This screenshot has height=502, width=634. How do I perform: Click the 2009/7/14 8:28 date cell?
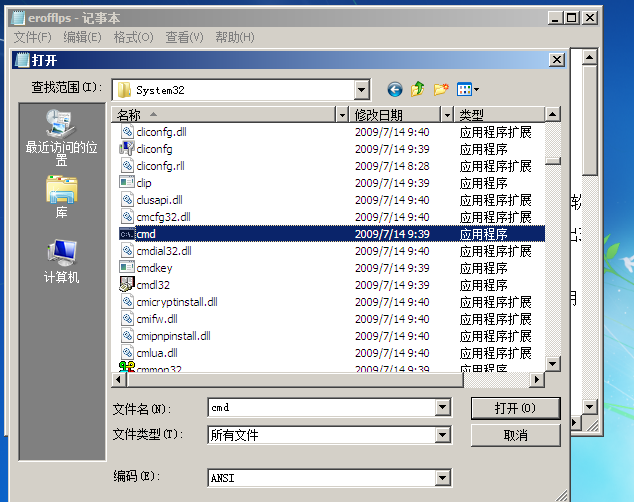coord(392,166)
